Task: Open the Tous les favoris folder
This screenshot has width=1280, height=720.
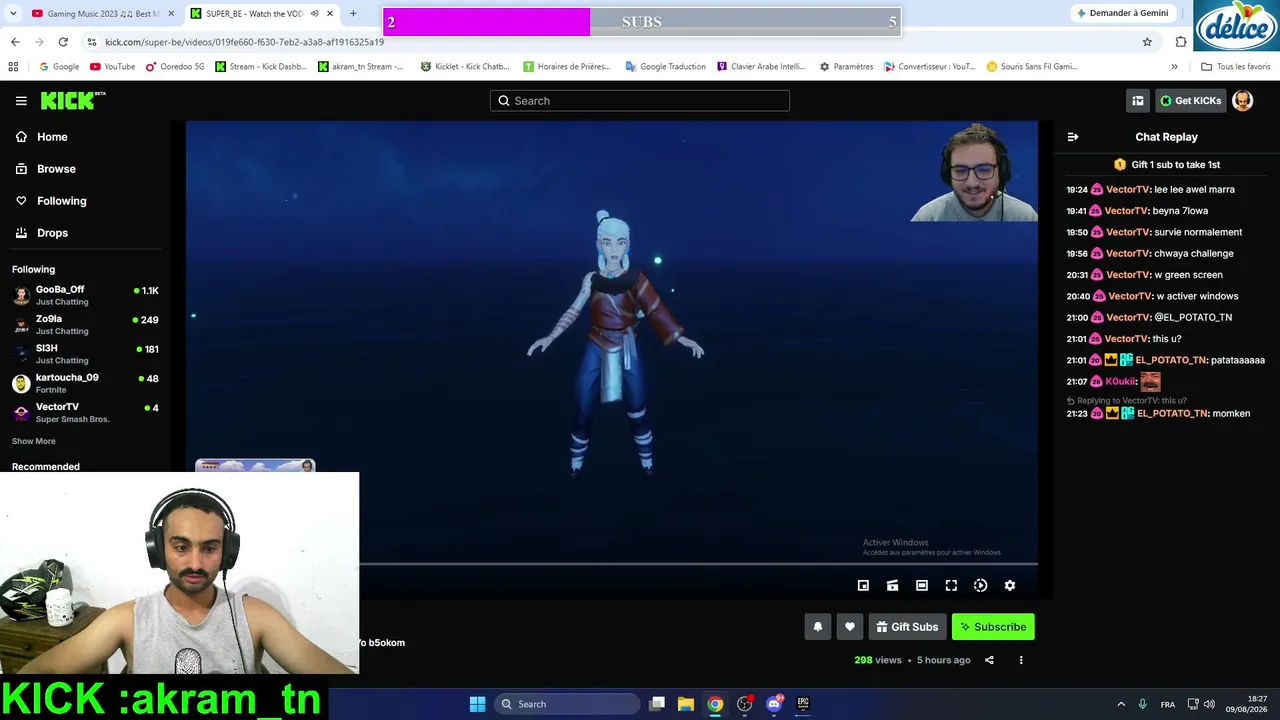Action: (x=1235, y=67)
